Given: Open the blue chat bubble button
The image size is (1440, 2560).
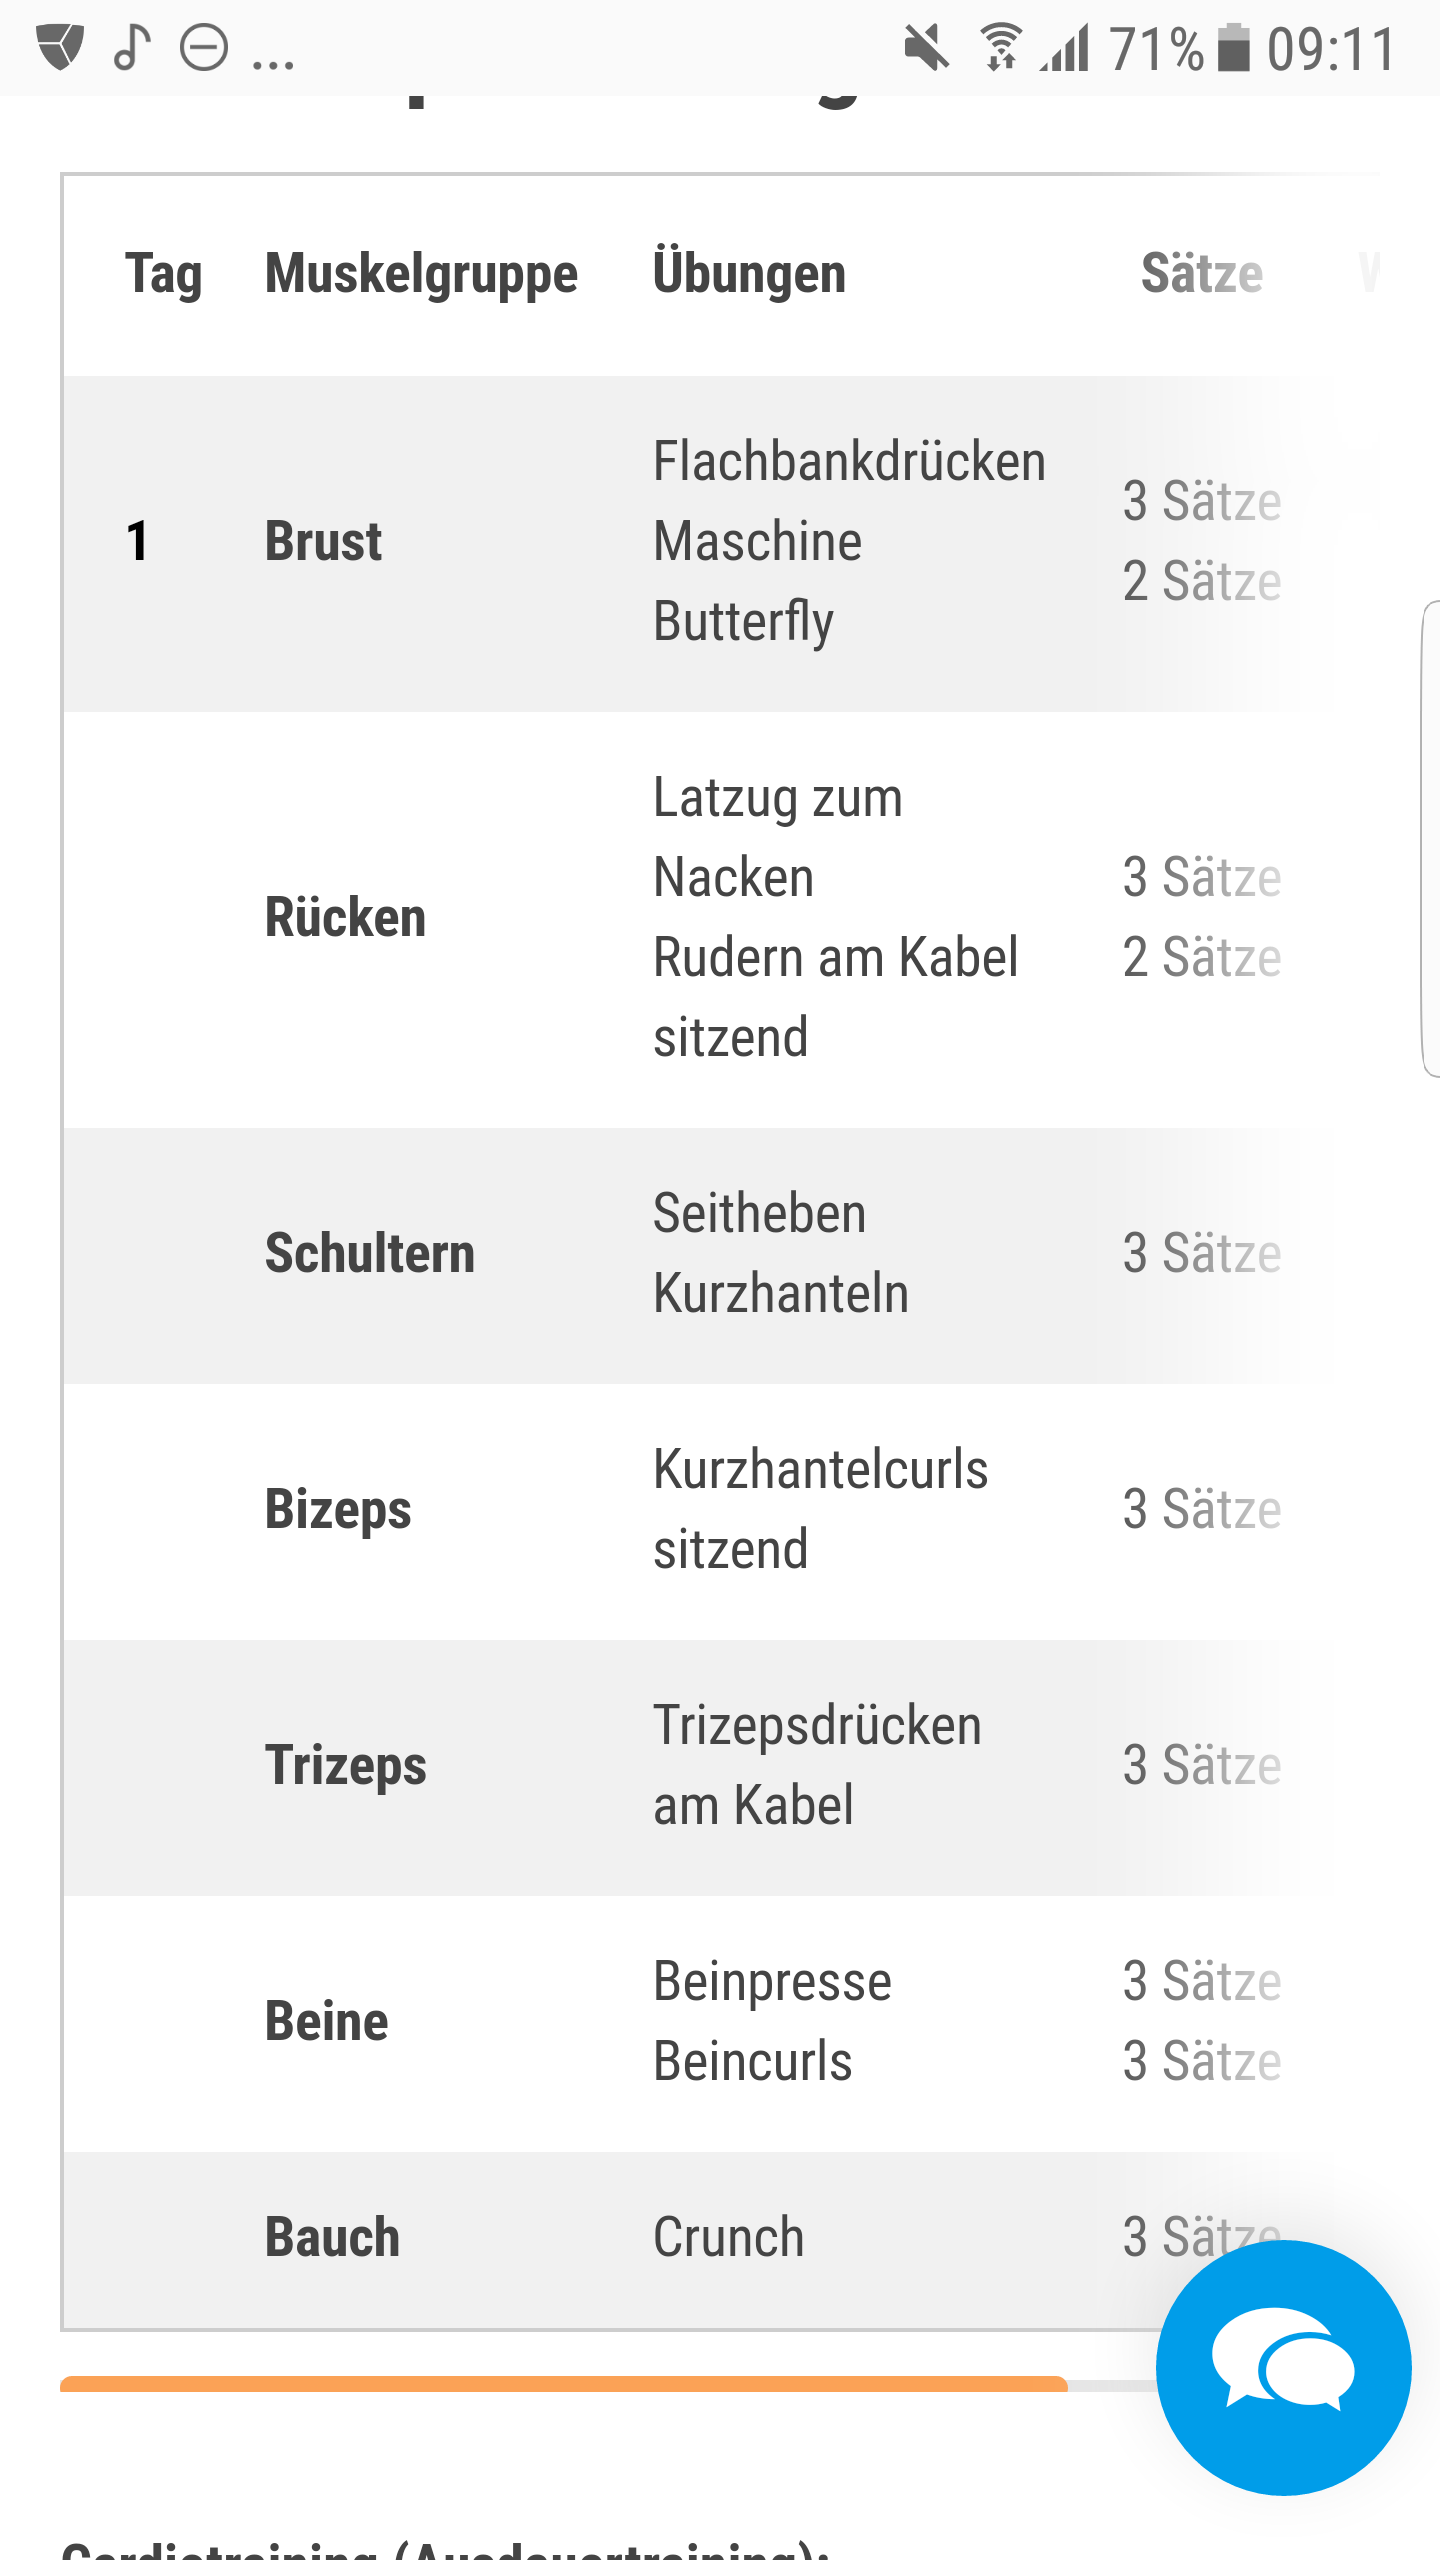Looking at the screenshot, I should coord(1283,2367).
